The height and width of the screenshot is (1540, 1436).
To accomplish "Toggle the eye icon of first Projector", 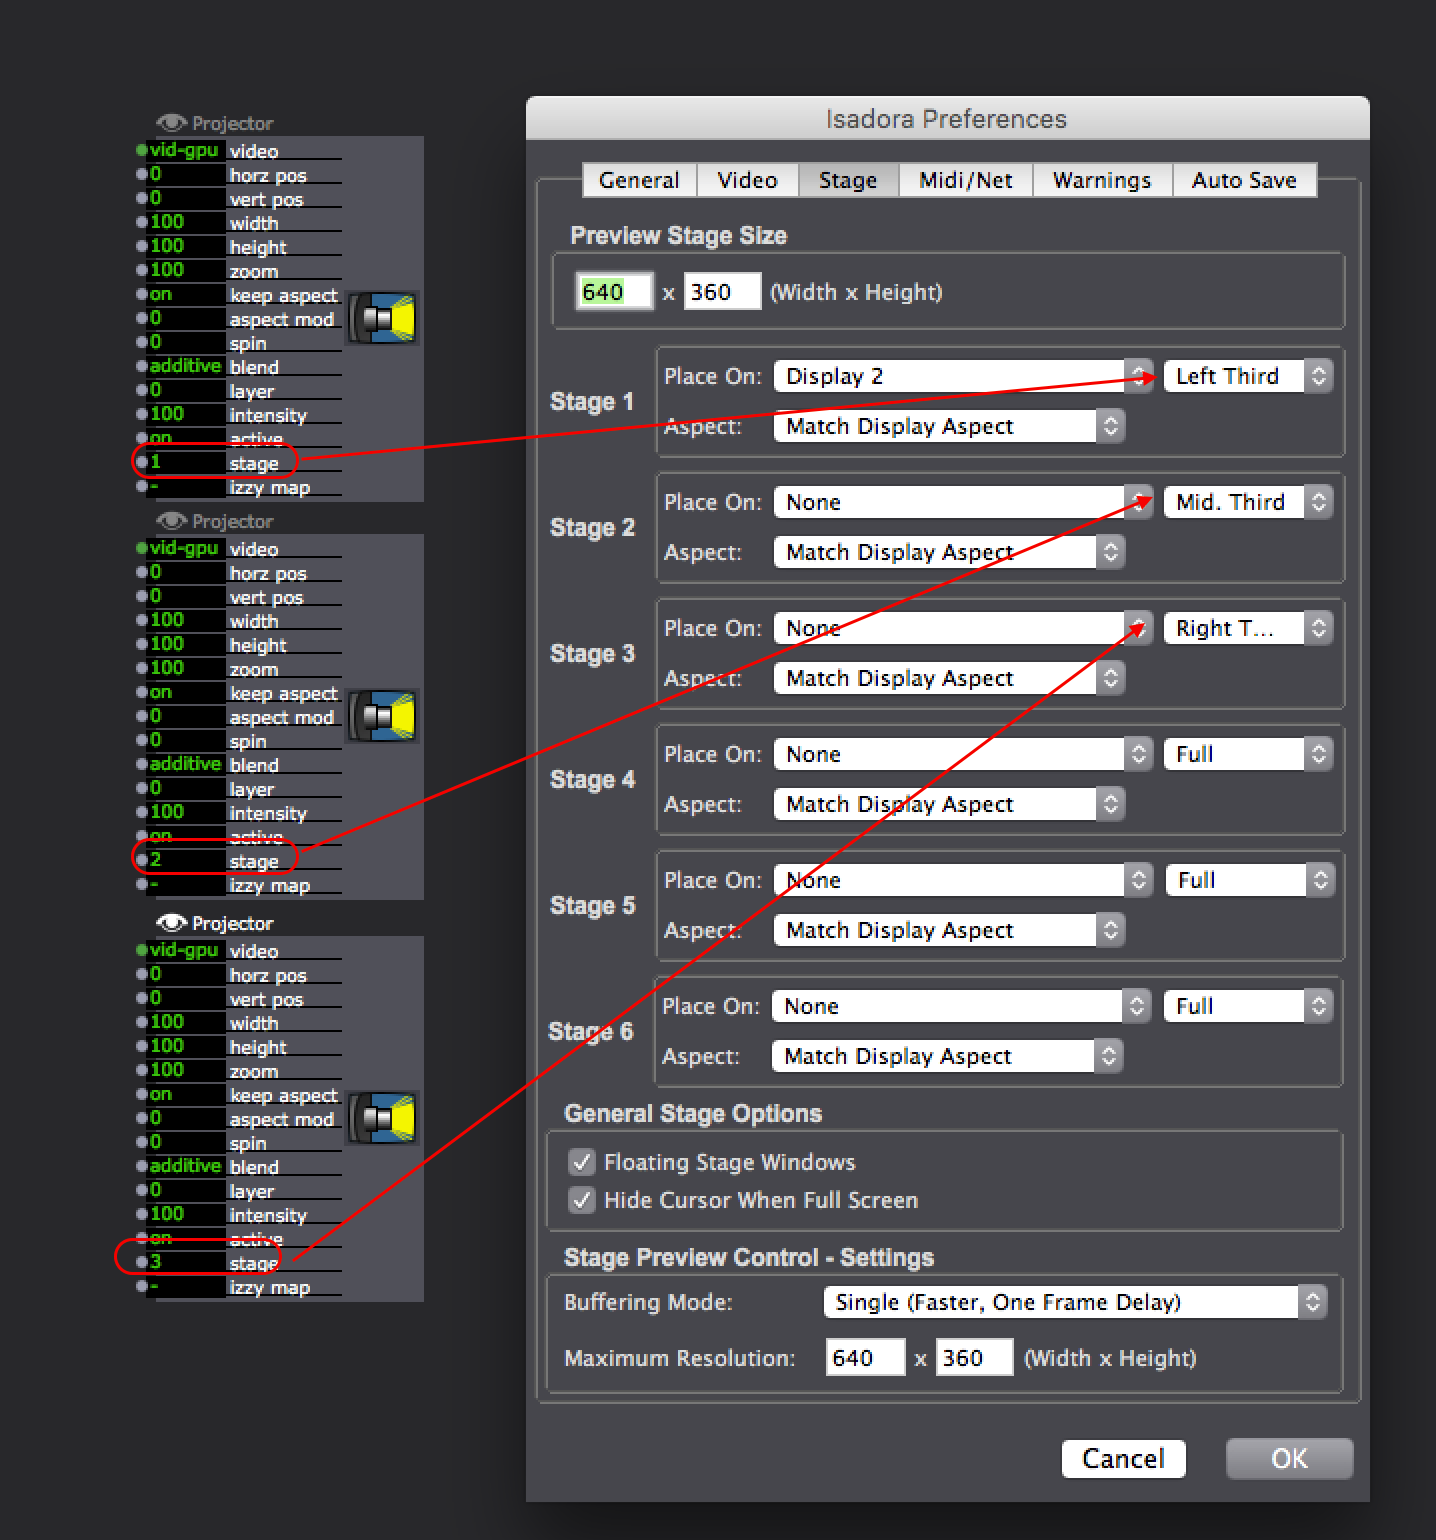I will 171,123.
